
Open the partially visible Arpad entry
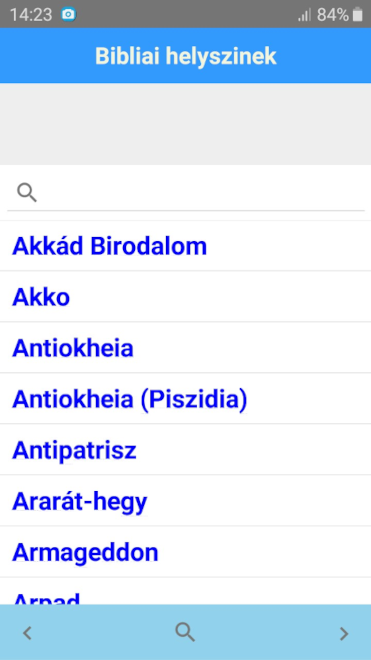click(x=185, y=591)
